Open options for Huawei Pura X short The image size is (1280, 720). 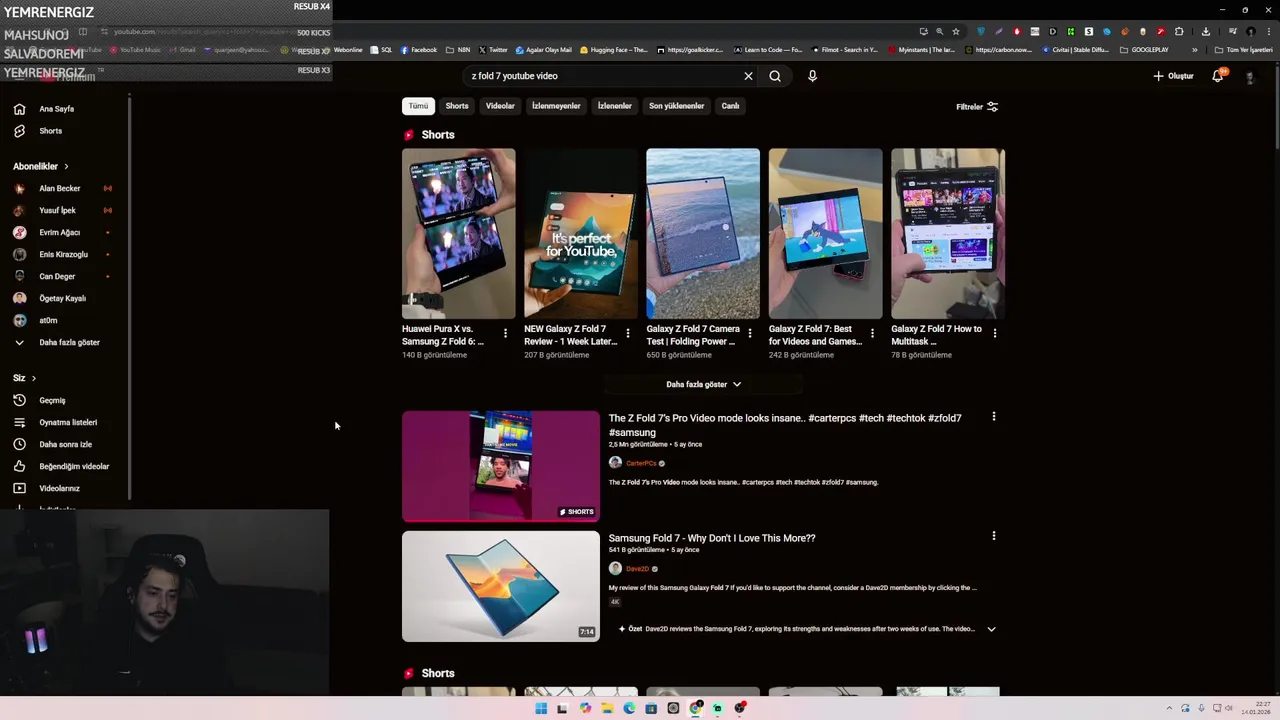(505, 333)
